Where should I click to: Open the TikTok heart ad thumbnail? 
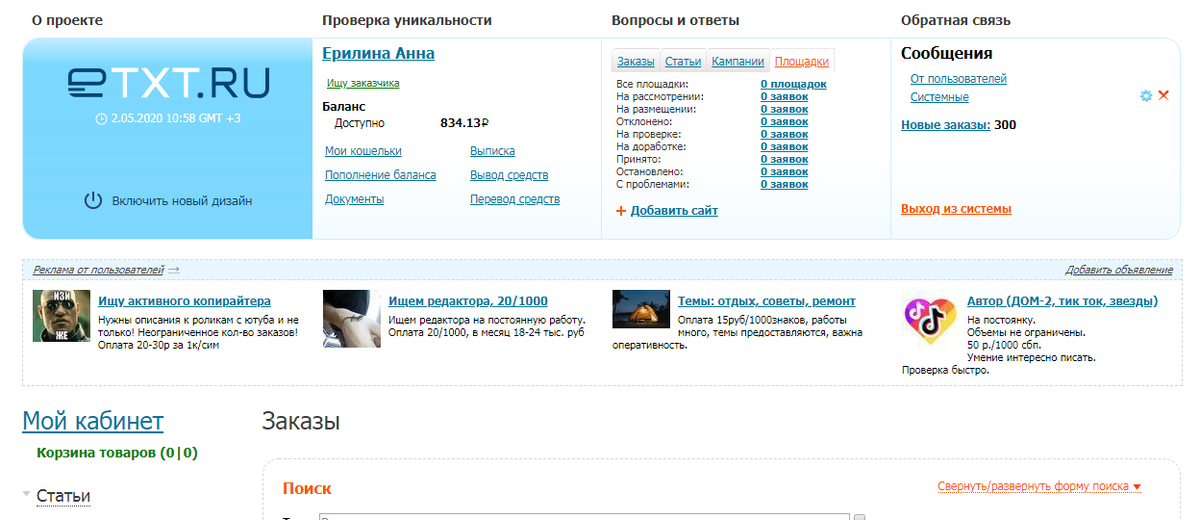tap(930, 320)
